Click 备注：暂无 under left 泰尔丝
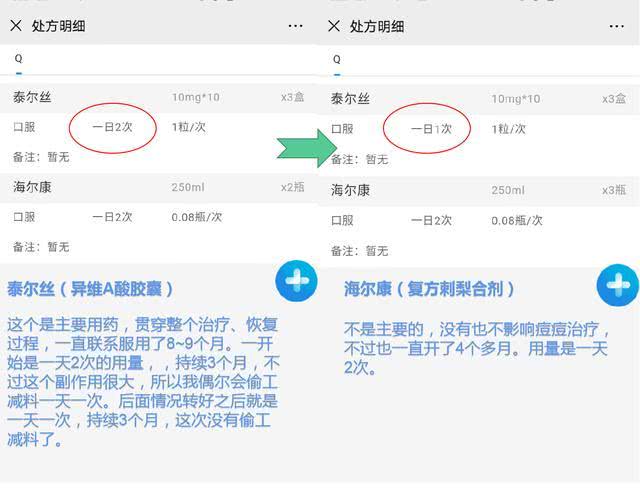640x492 pixels. (41, 157)
